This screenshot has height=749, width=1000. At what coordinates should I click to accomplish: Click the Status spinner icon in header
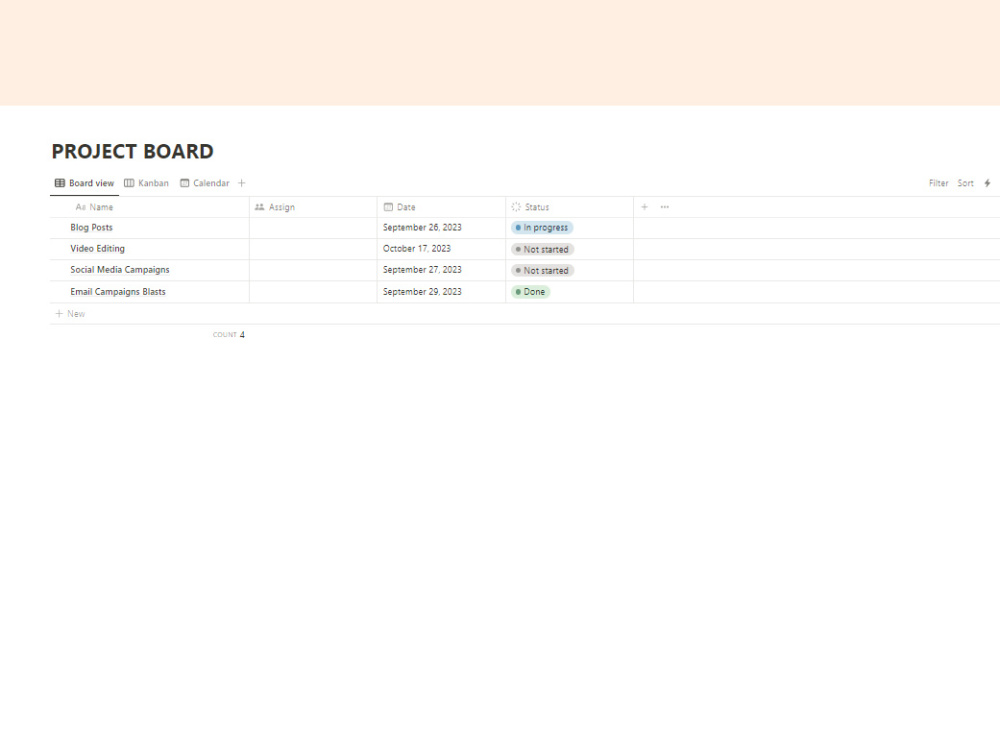[x=516, y=207]
